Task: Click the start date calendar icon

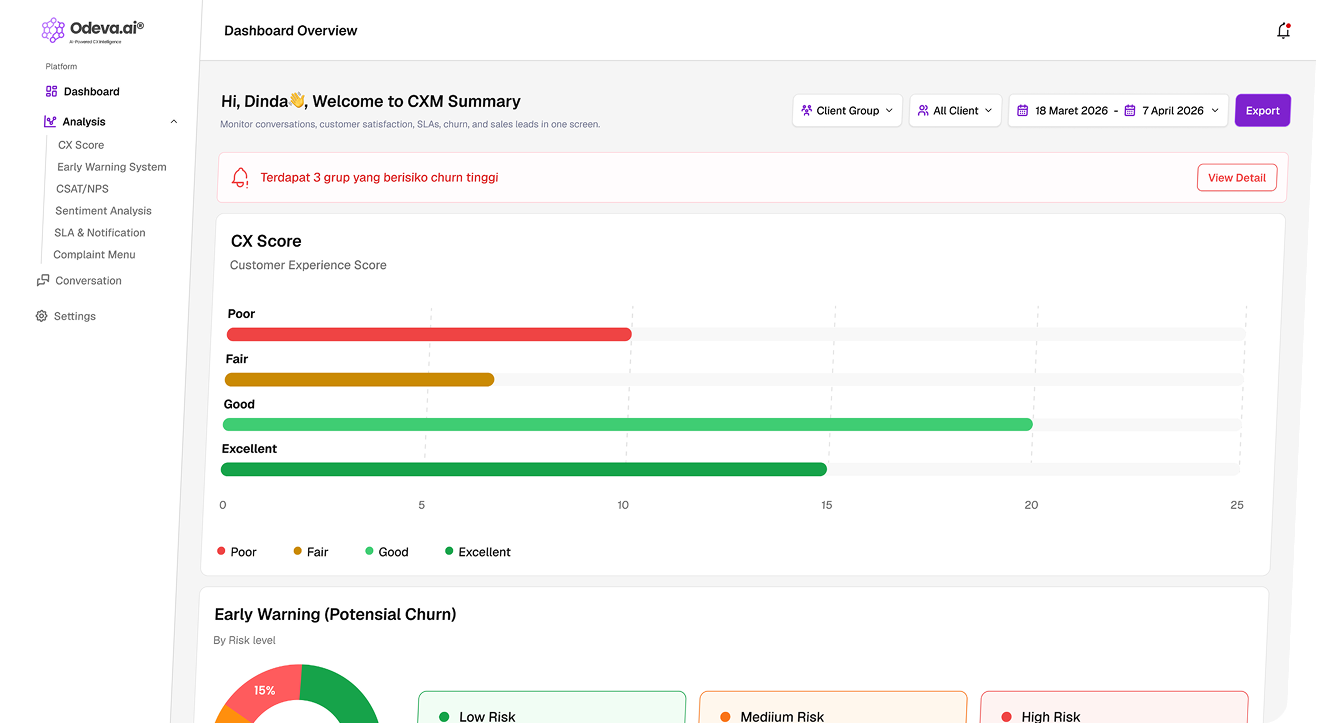Action: click(x=1023, y=111)
